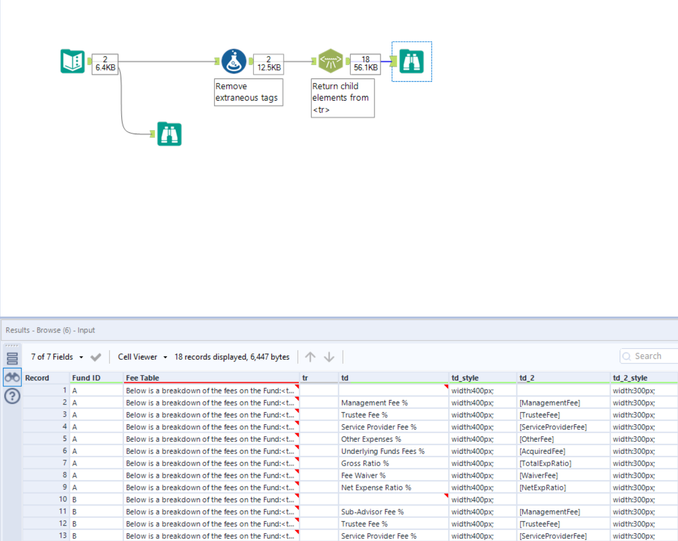The height and width of the screenshot is (541, 678).
Task: Select the Sub-Advisor Fee % cell
Action: (393, 512)
